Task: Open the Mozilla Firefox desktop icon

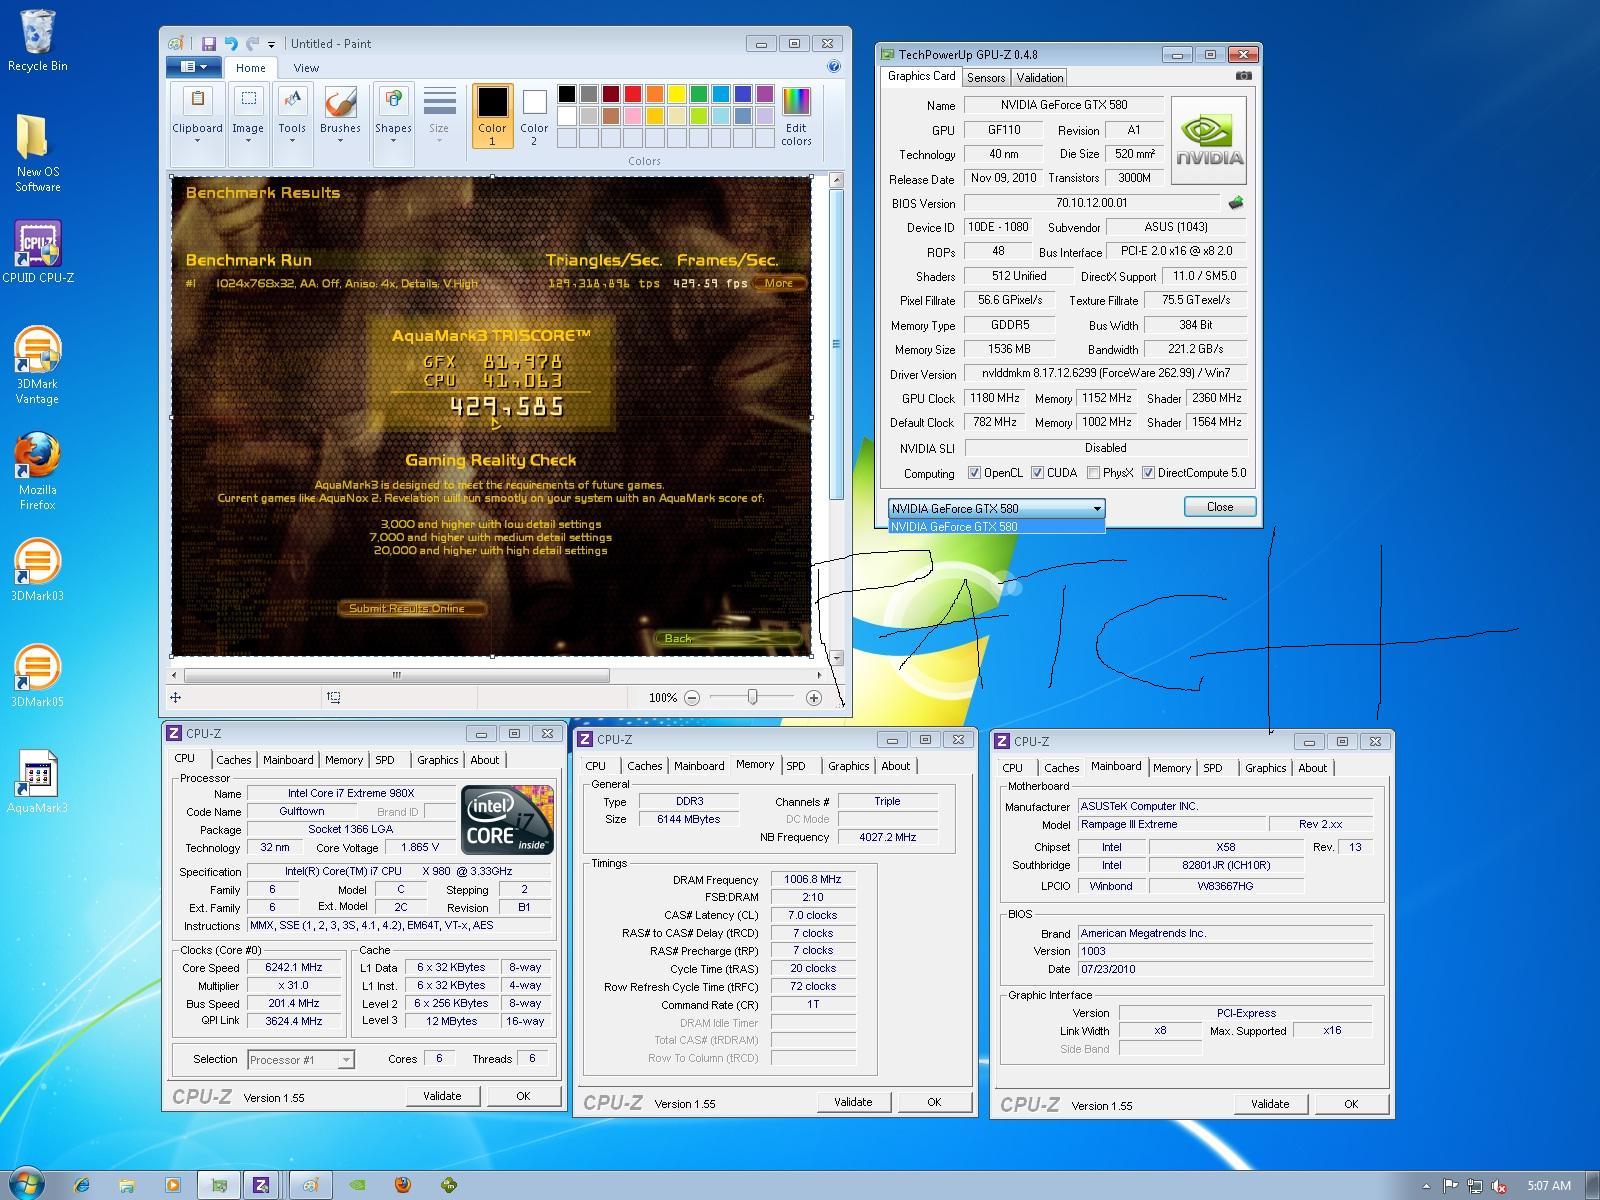Action: [x=37, y=471]
